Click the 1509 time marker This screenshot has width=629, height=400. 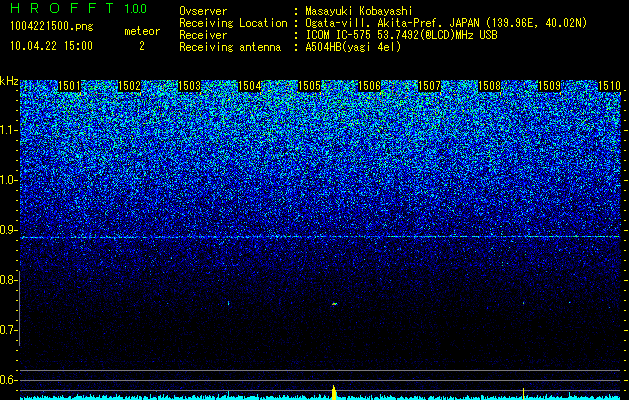click(549, 86)
